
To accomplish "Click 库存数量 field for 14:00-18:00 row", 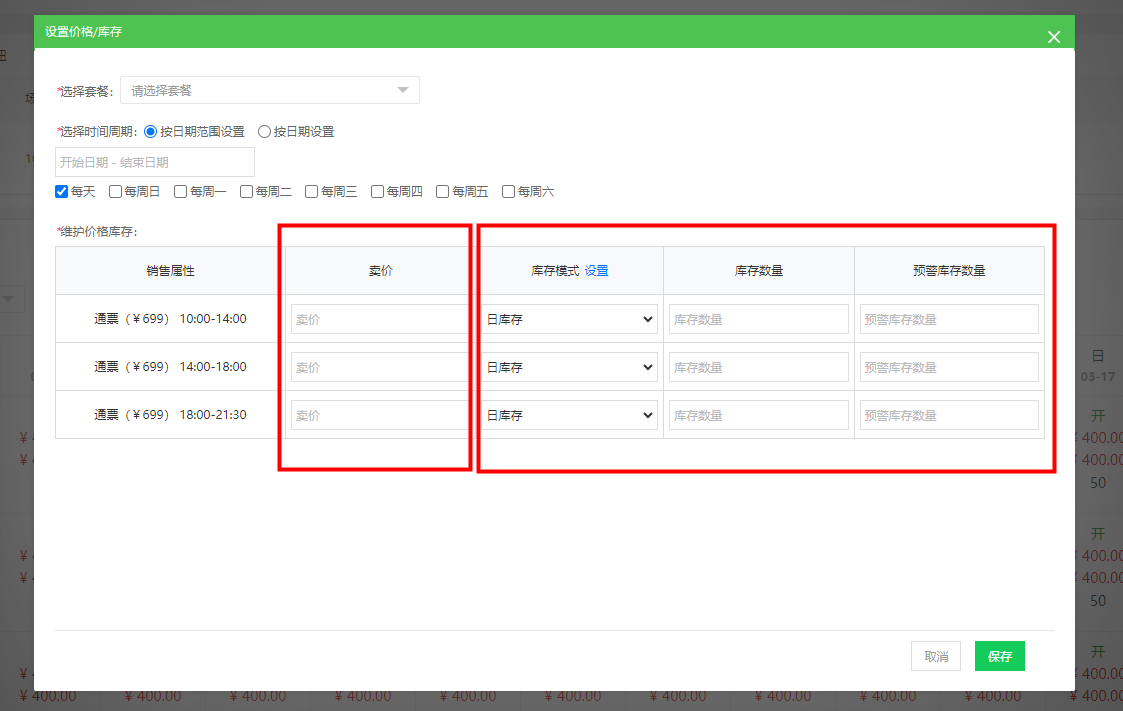I will [x=758, y=367].
